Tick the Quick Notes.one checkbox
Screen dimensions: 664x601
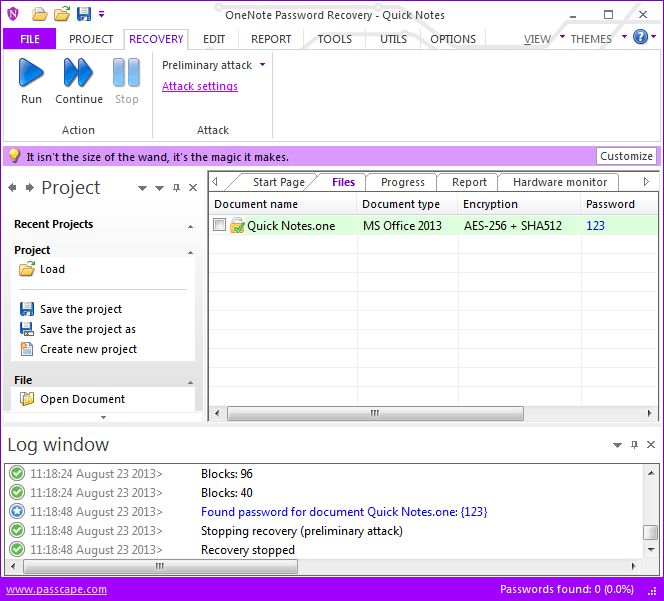pyautogui.click(x=219, y=224)
